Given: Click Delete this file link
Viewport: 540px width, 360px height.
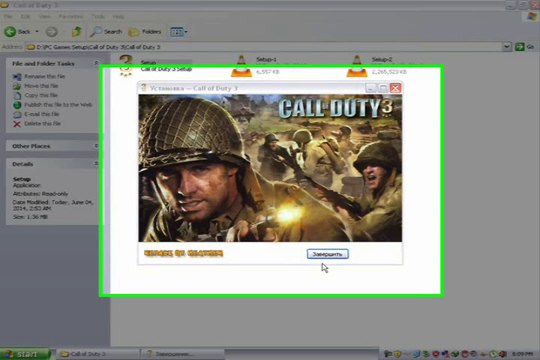Looking at the screenshot, I should pos(42,123).
